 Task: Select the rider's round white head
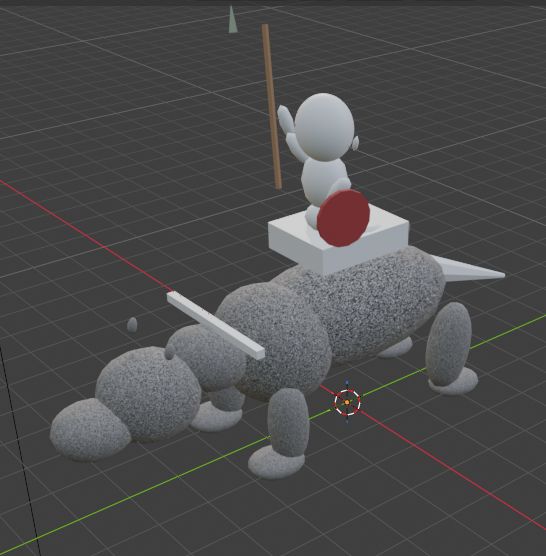[324, 126]
